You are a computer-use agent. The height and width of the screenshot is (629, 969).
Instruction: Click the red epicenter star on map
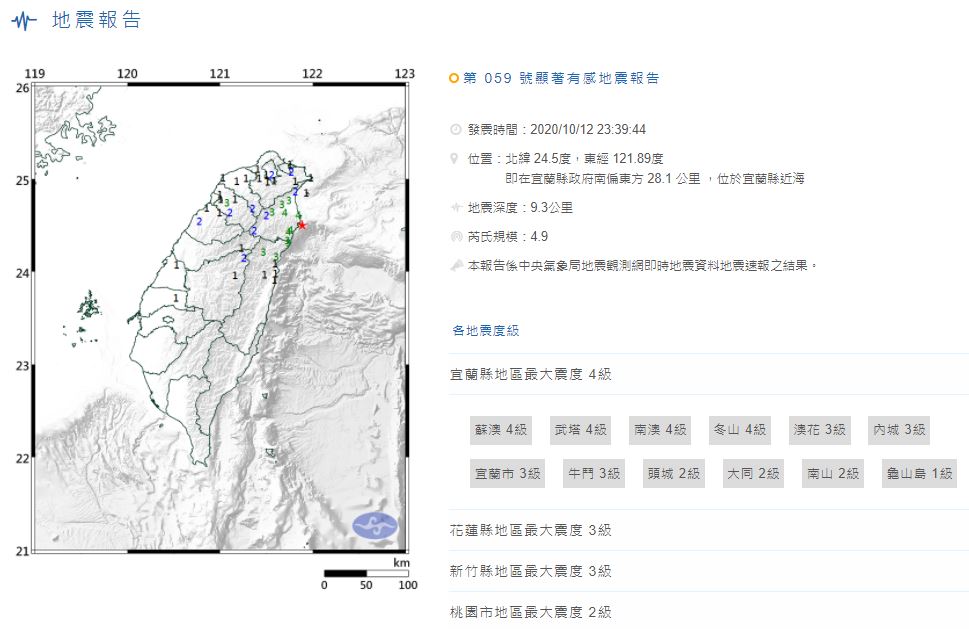click(302, 225)
